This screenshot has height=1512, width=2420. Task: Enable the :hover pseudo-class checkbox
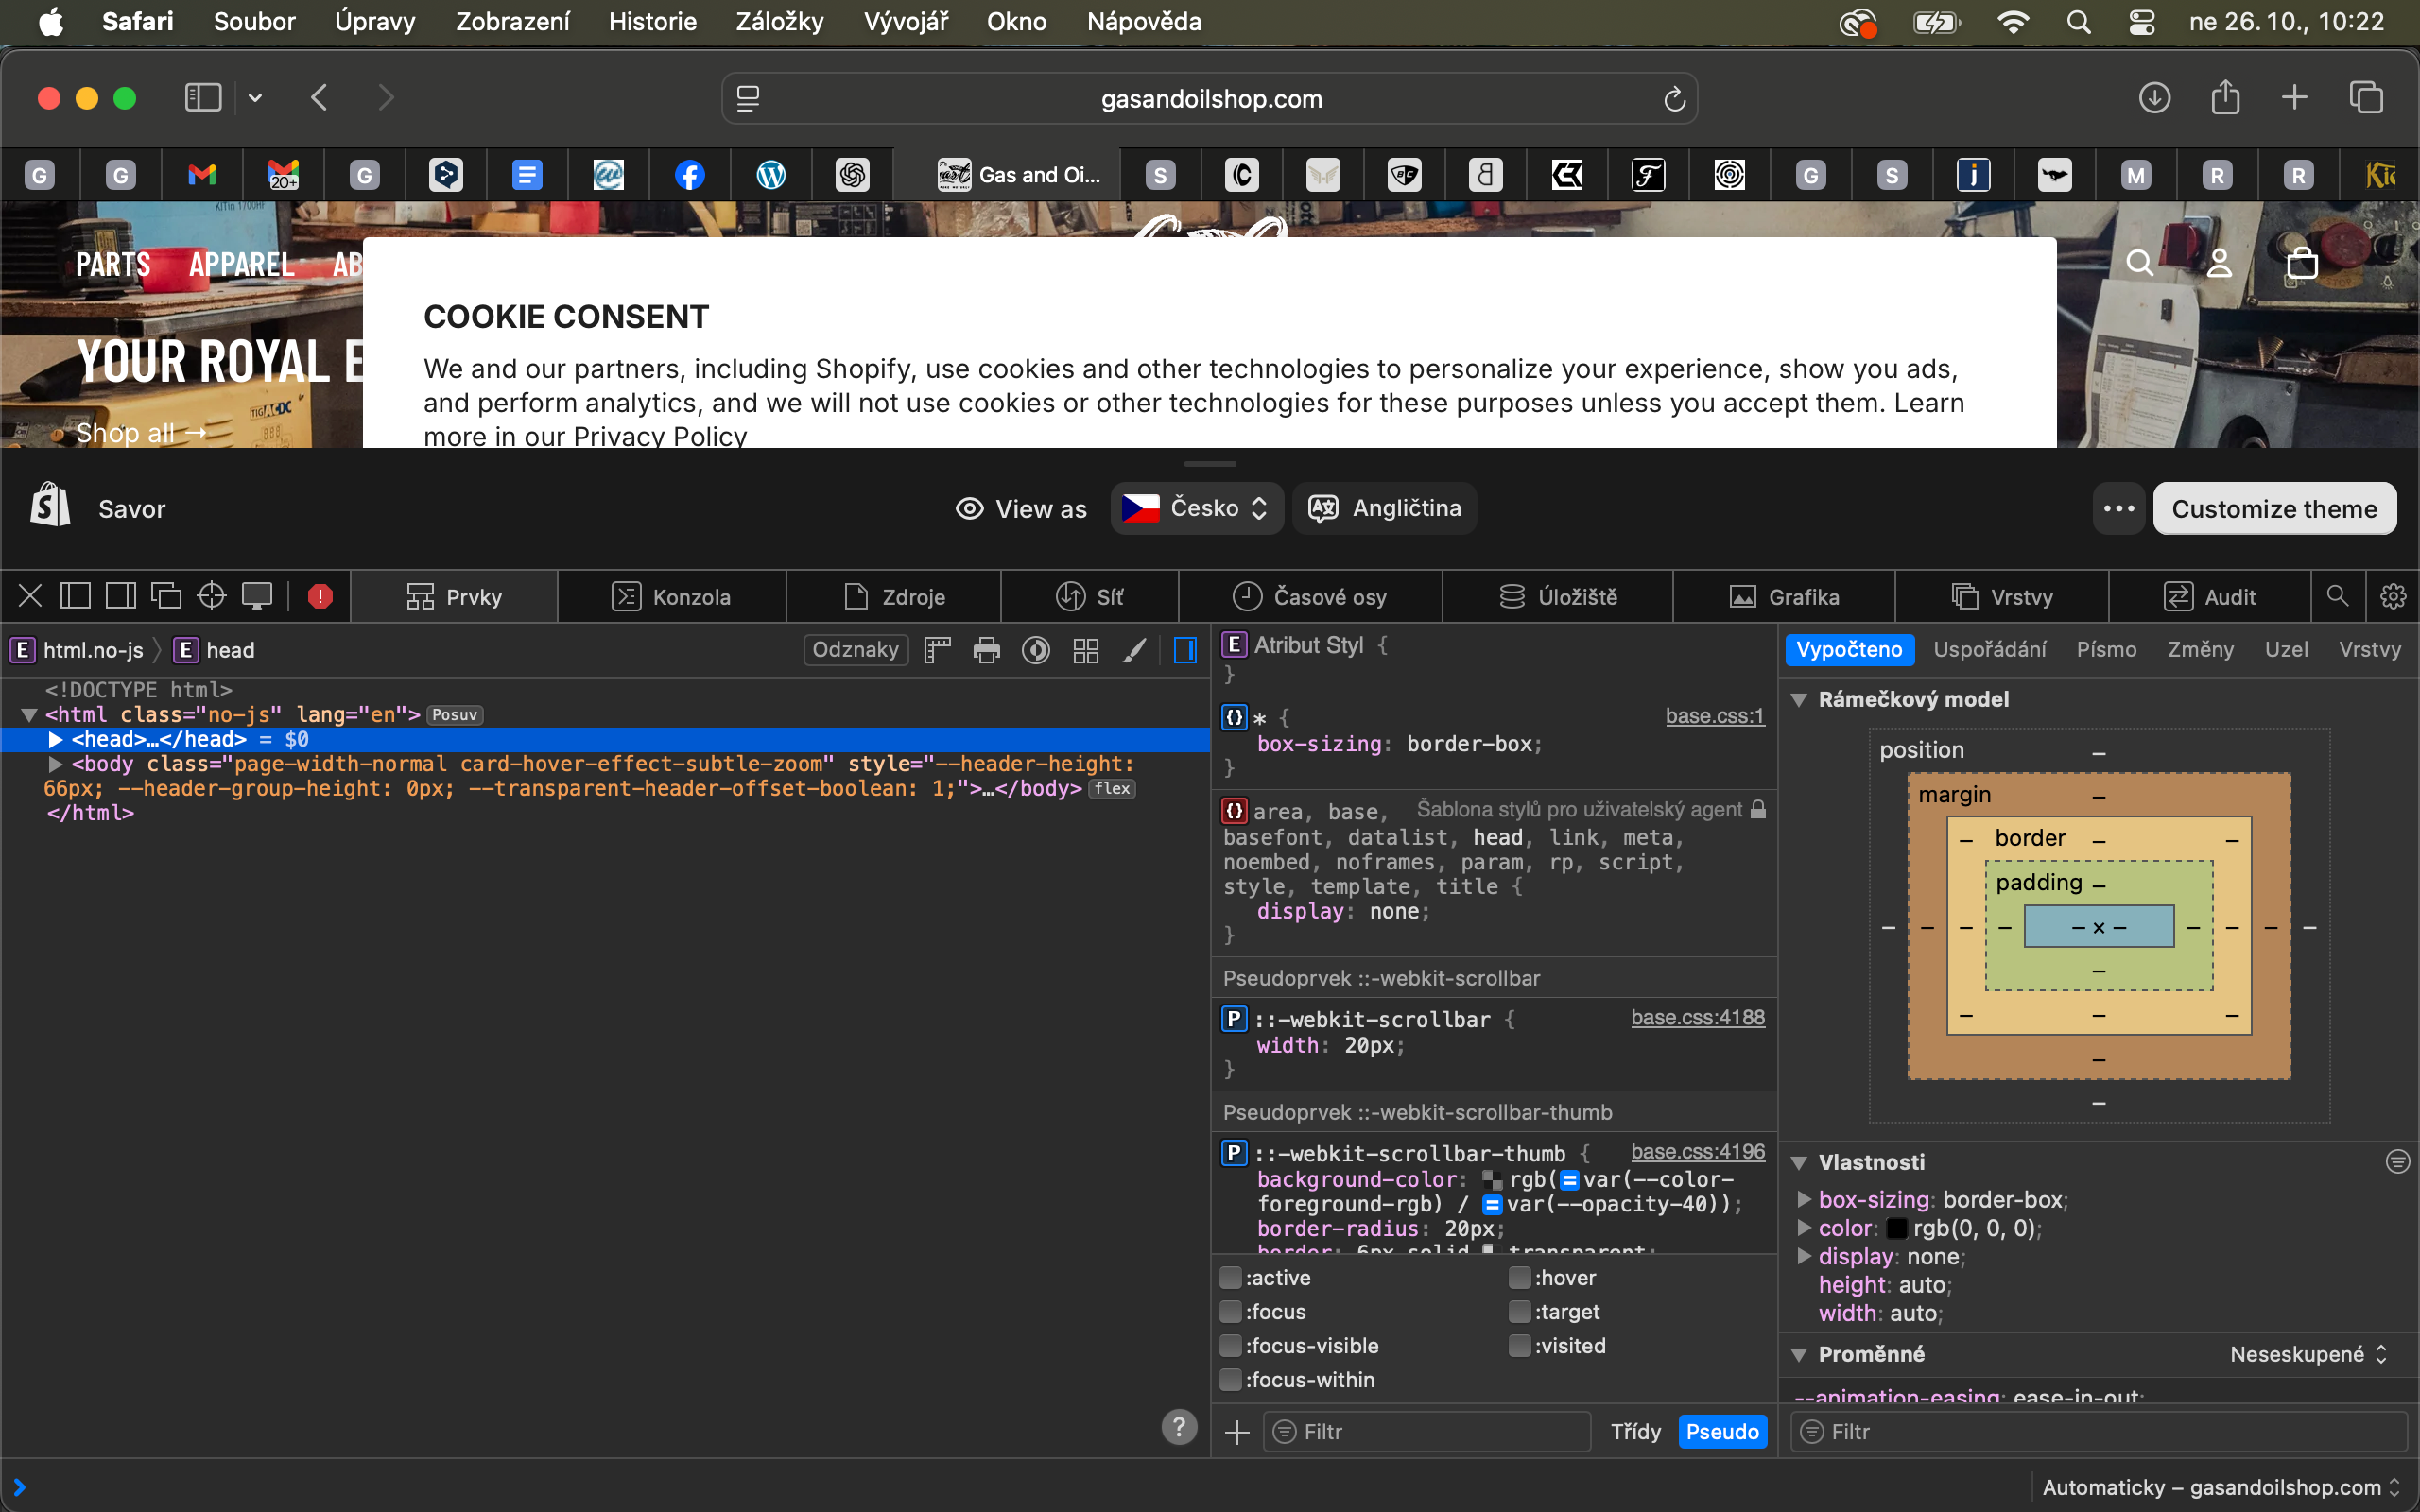click(1519, 1278)
